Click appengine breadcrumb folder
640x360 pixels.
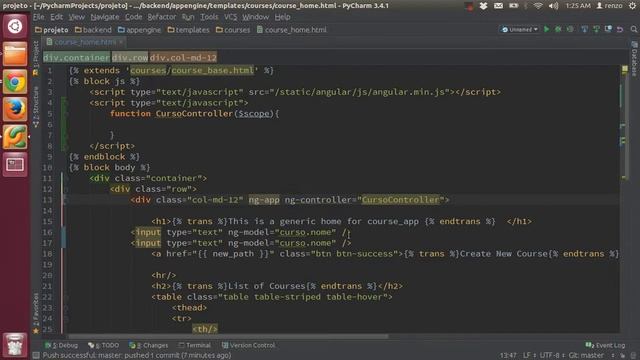coord(140,30)
